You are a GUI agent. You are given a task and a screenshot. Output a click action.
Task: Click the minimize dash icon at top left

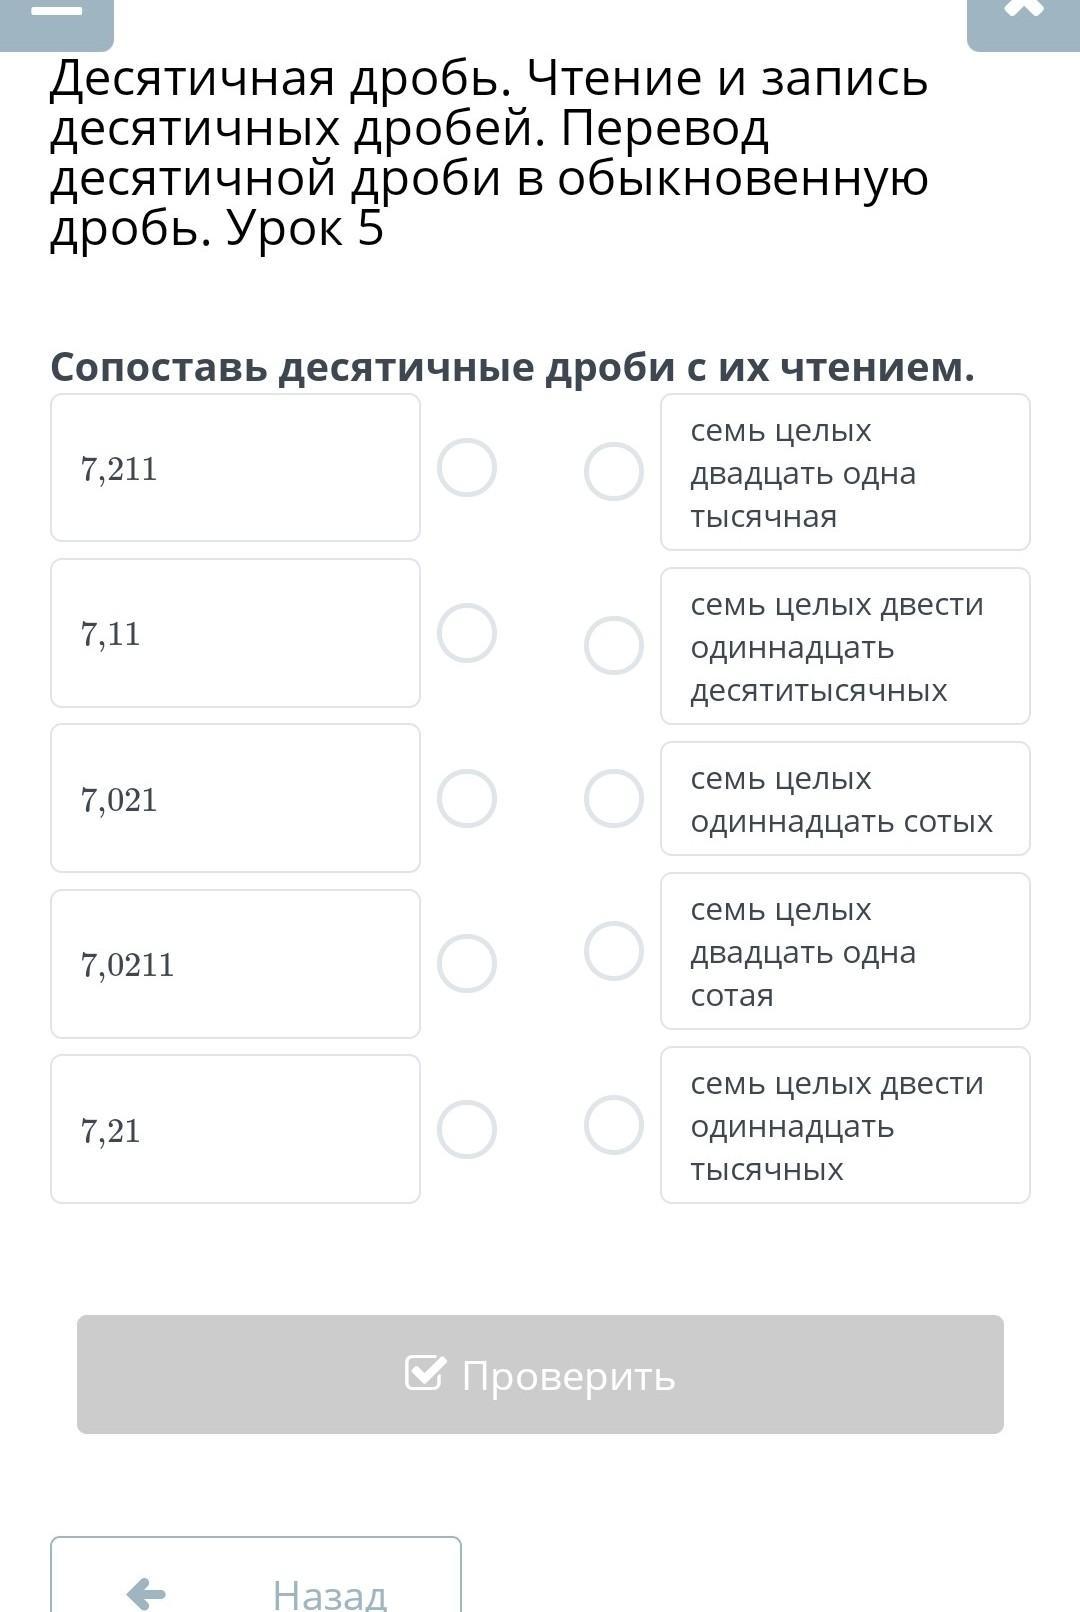pos(56,12)
